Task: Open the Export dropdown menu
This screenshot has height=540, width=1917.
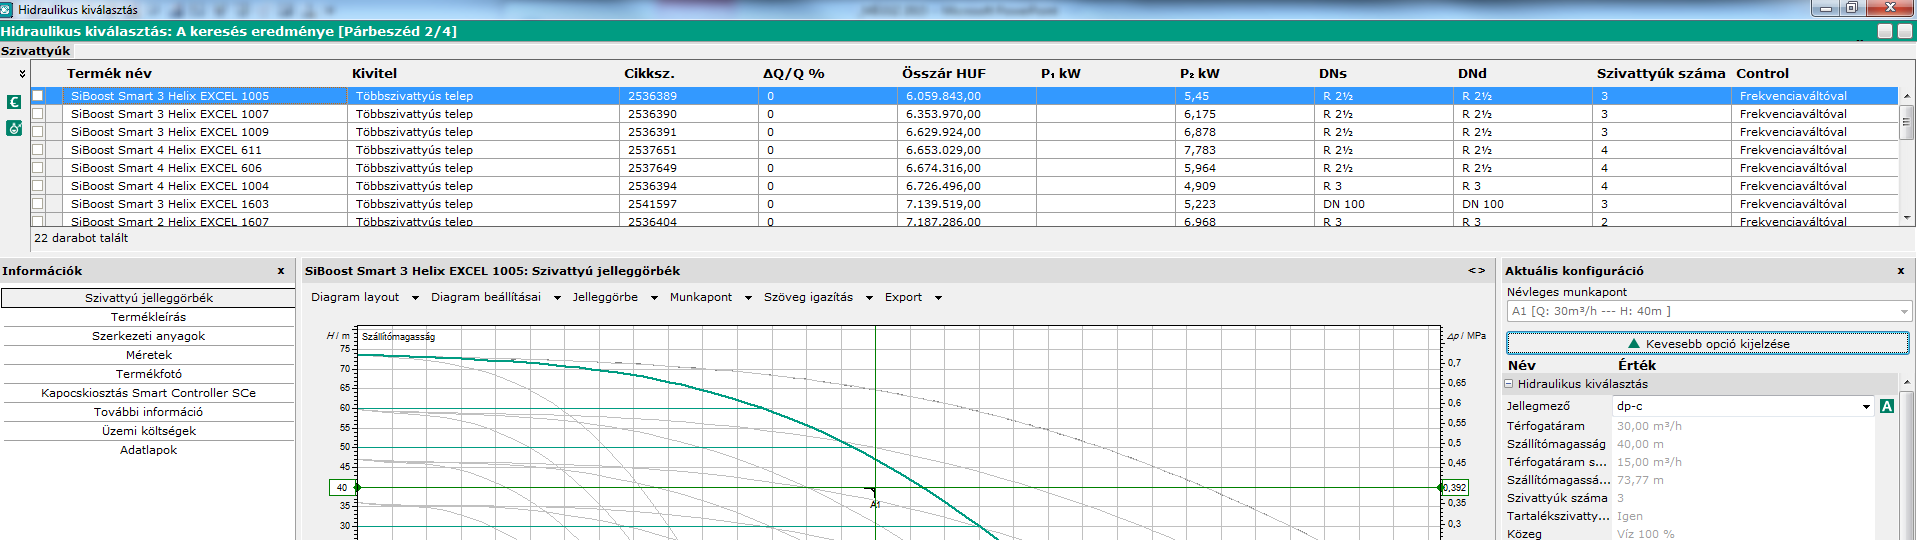Action: pos(913,297)
